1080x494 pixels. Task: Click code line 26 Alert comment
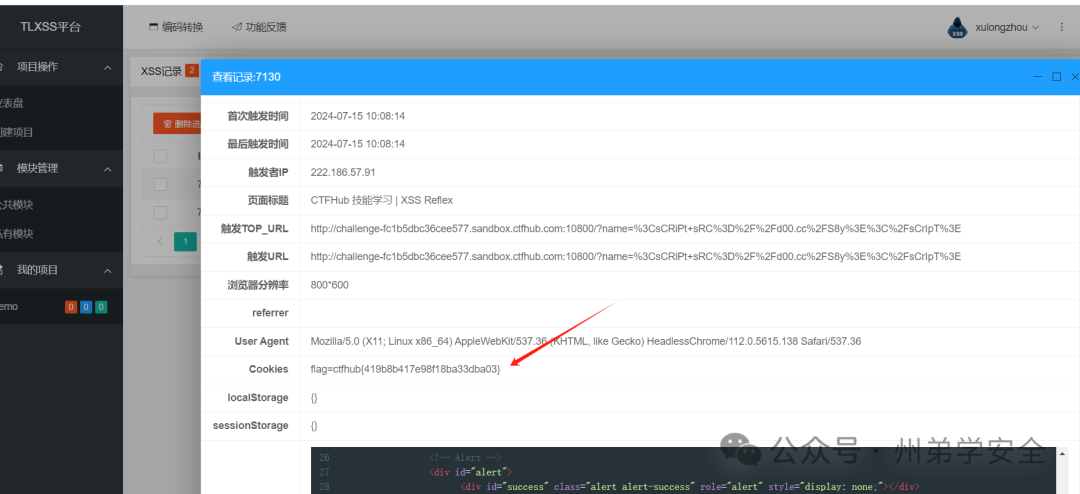(x=465, y=457)
